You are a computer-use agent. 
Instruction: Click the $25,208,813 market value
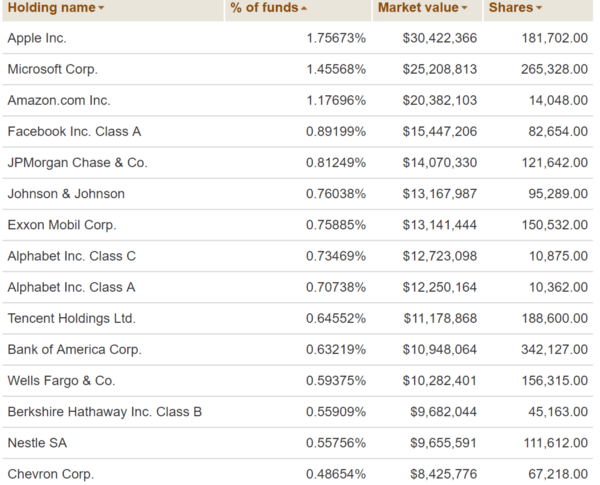[440, 69]
